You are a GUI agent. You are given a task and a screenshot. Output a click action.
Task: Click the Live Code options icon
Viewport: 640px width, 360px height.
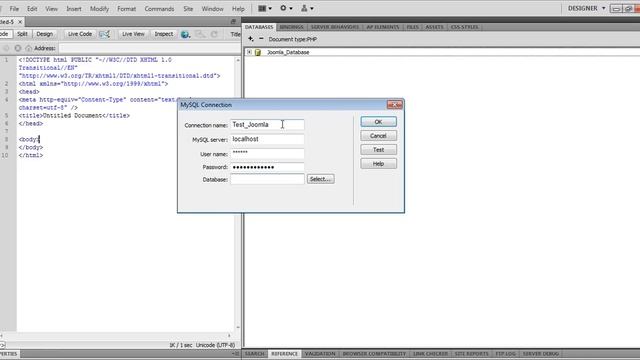point(104,34)
